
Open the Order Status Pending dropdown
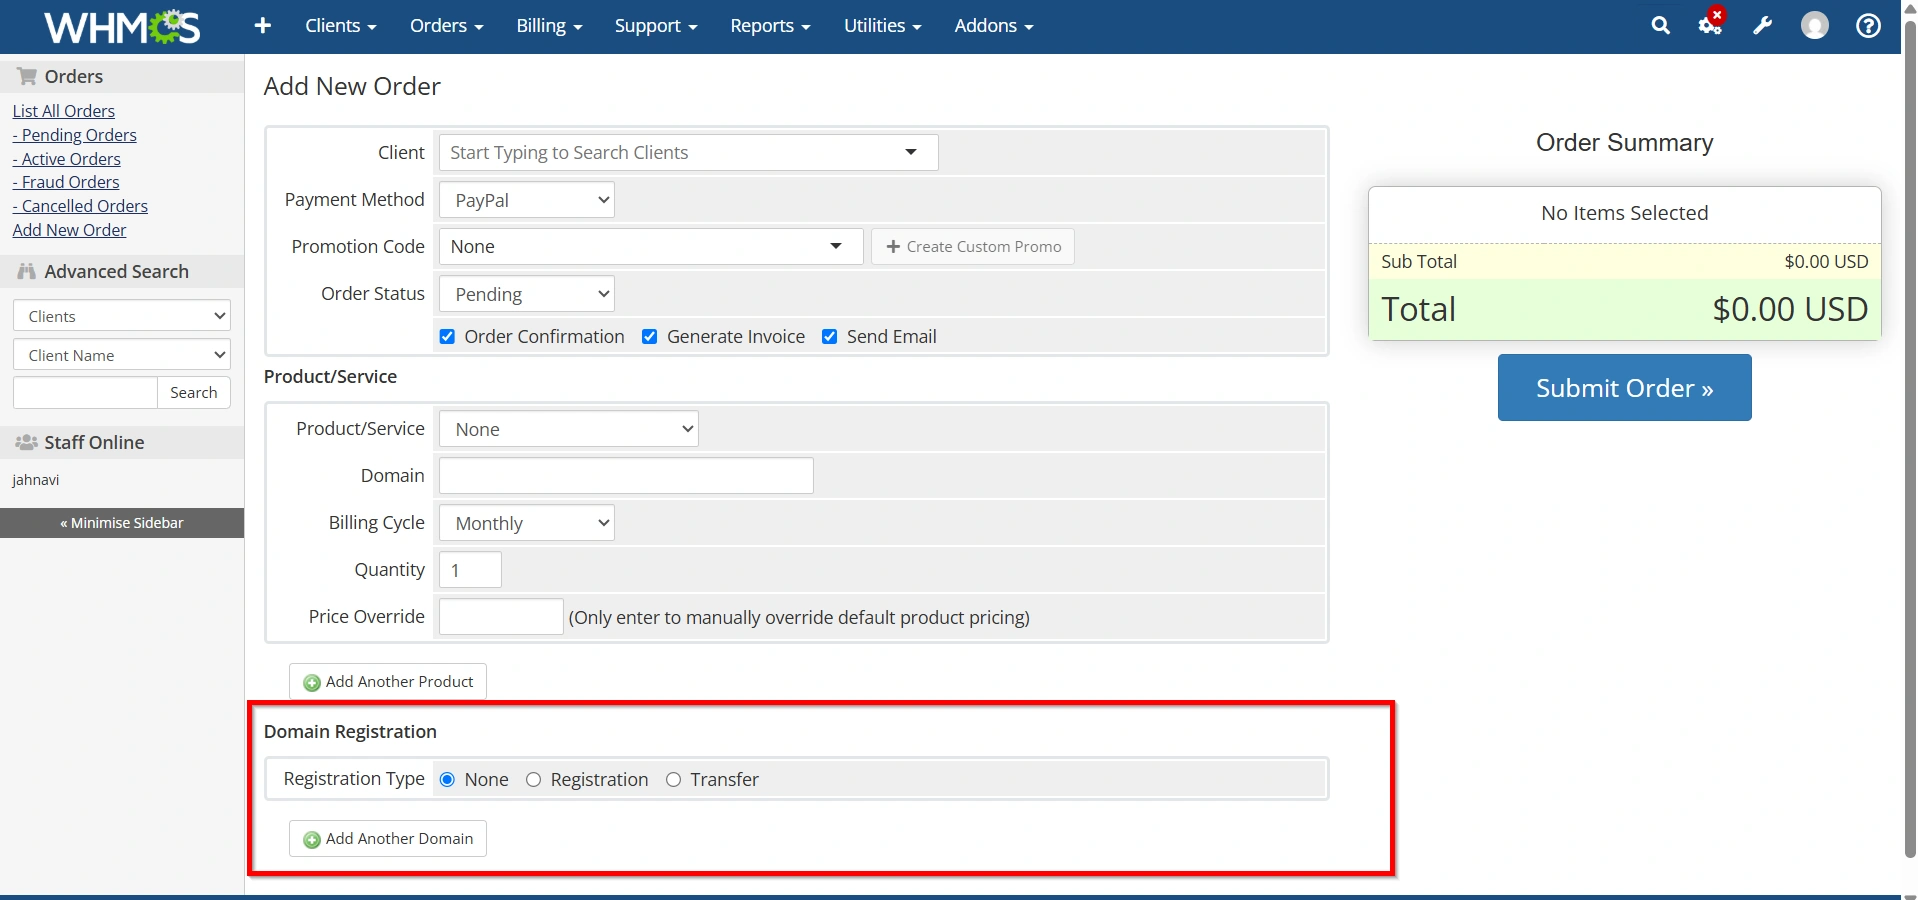pos(526,294)
